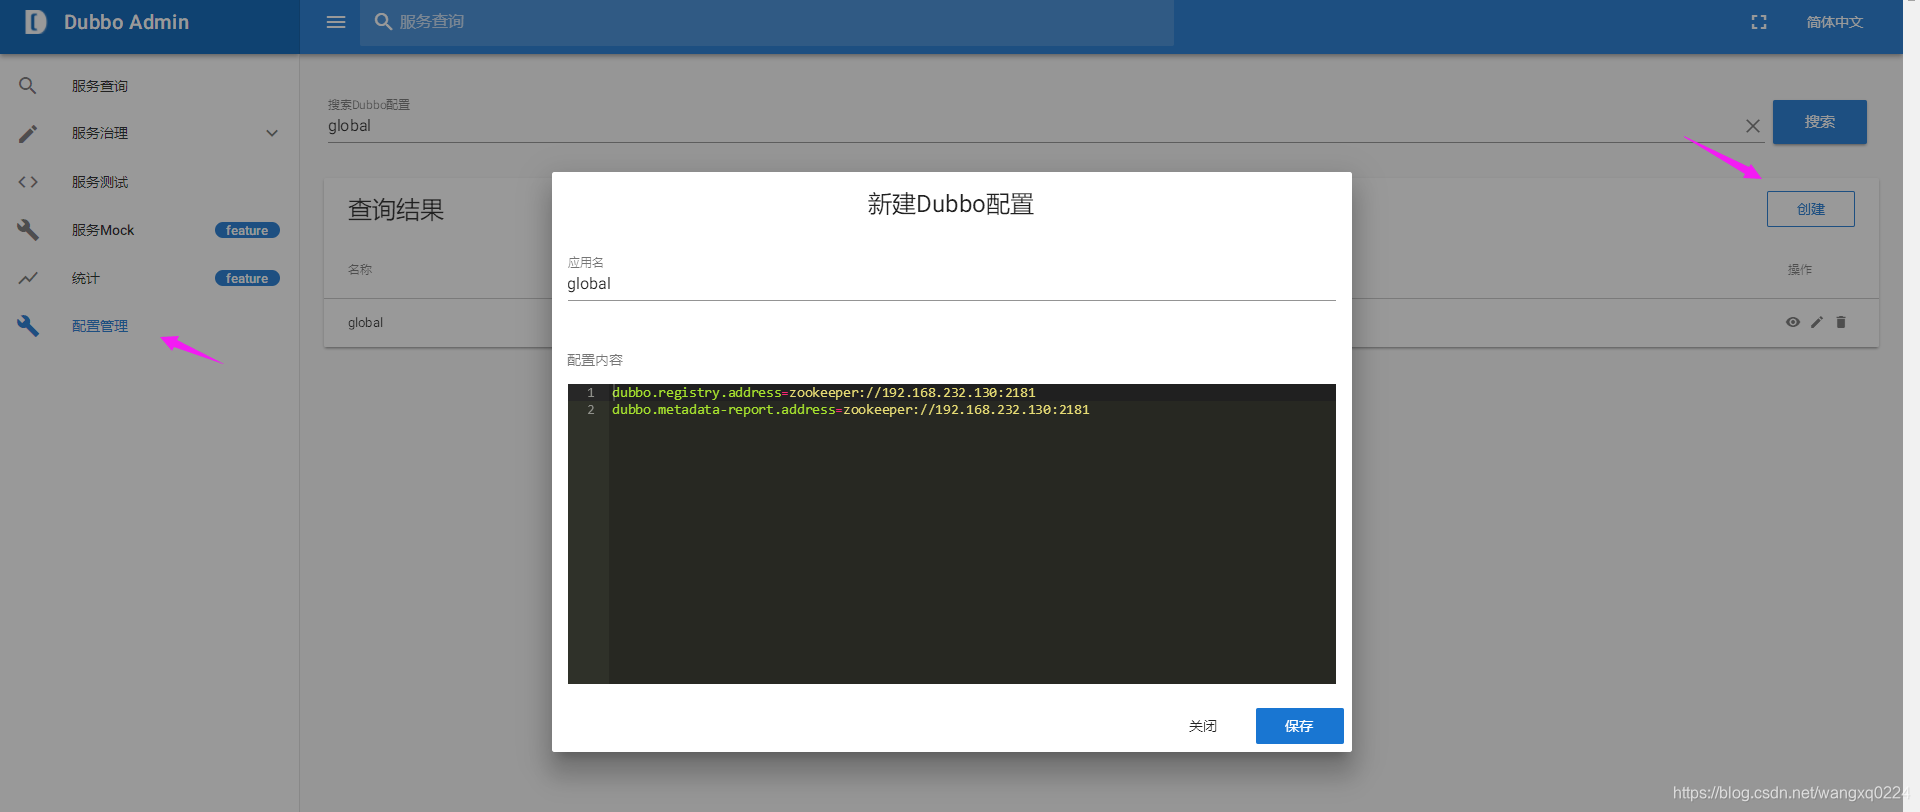This screenshot has height=812, width=1920.
Task: Enter fullscreen with the expand icon
Action: point(1759,22)
